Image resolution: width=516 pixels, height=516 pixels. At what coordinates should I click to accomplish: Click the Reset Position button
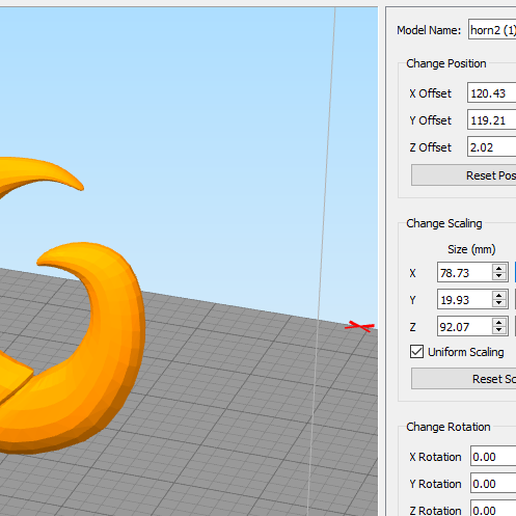tap(464, 175)
